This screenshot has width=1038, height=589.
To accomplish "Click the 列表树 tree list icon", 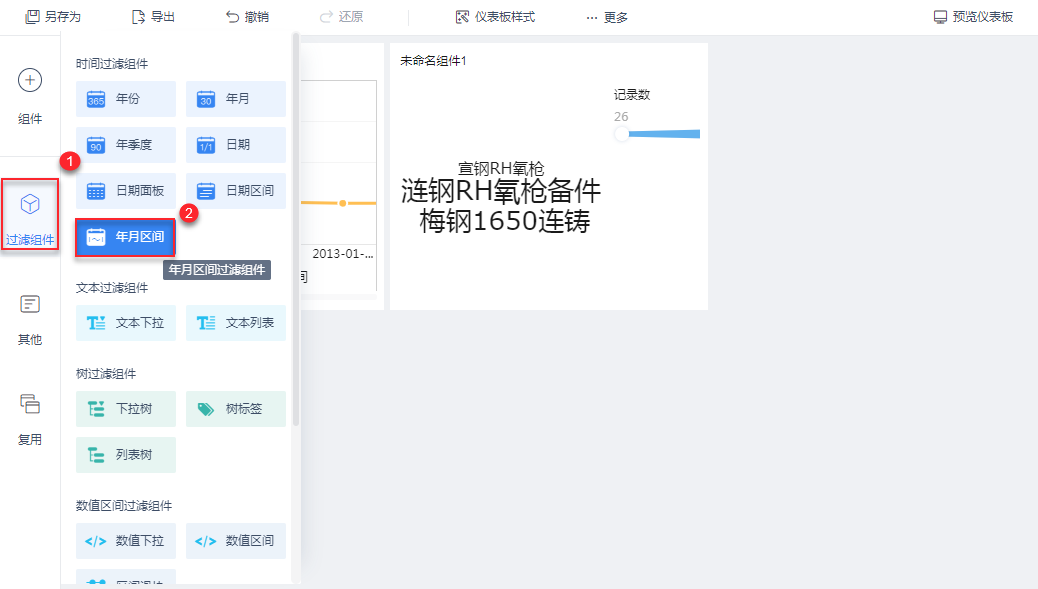I will [96, 455].
